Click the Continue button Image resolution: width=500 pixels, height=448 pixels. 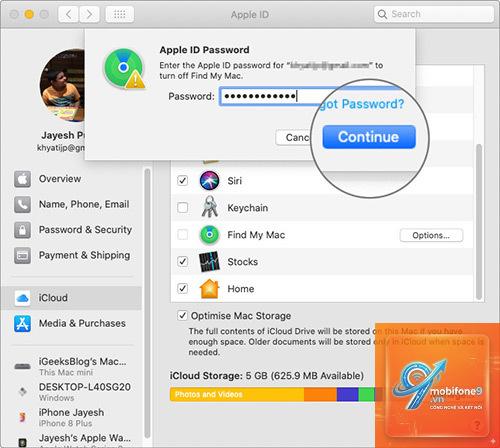click(x=369, y=137)
